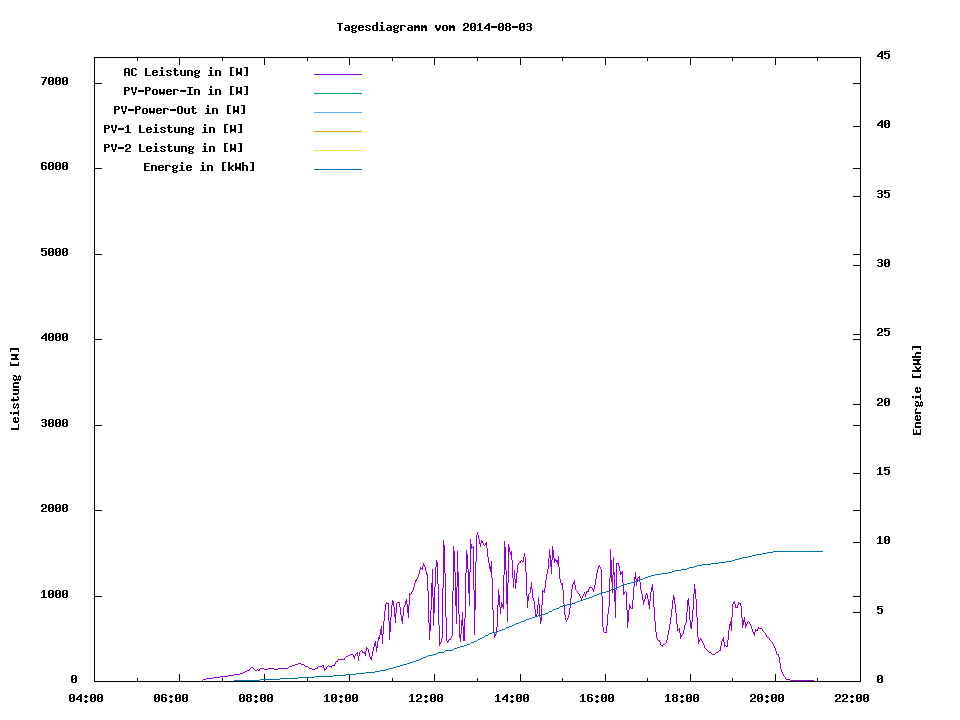The image size is (960, 720).
Task: Click the right axis title Energie [kWh]
Action: 918,391
